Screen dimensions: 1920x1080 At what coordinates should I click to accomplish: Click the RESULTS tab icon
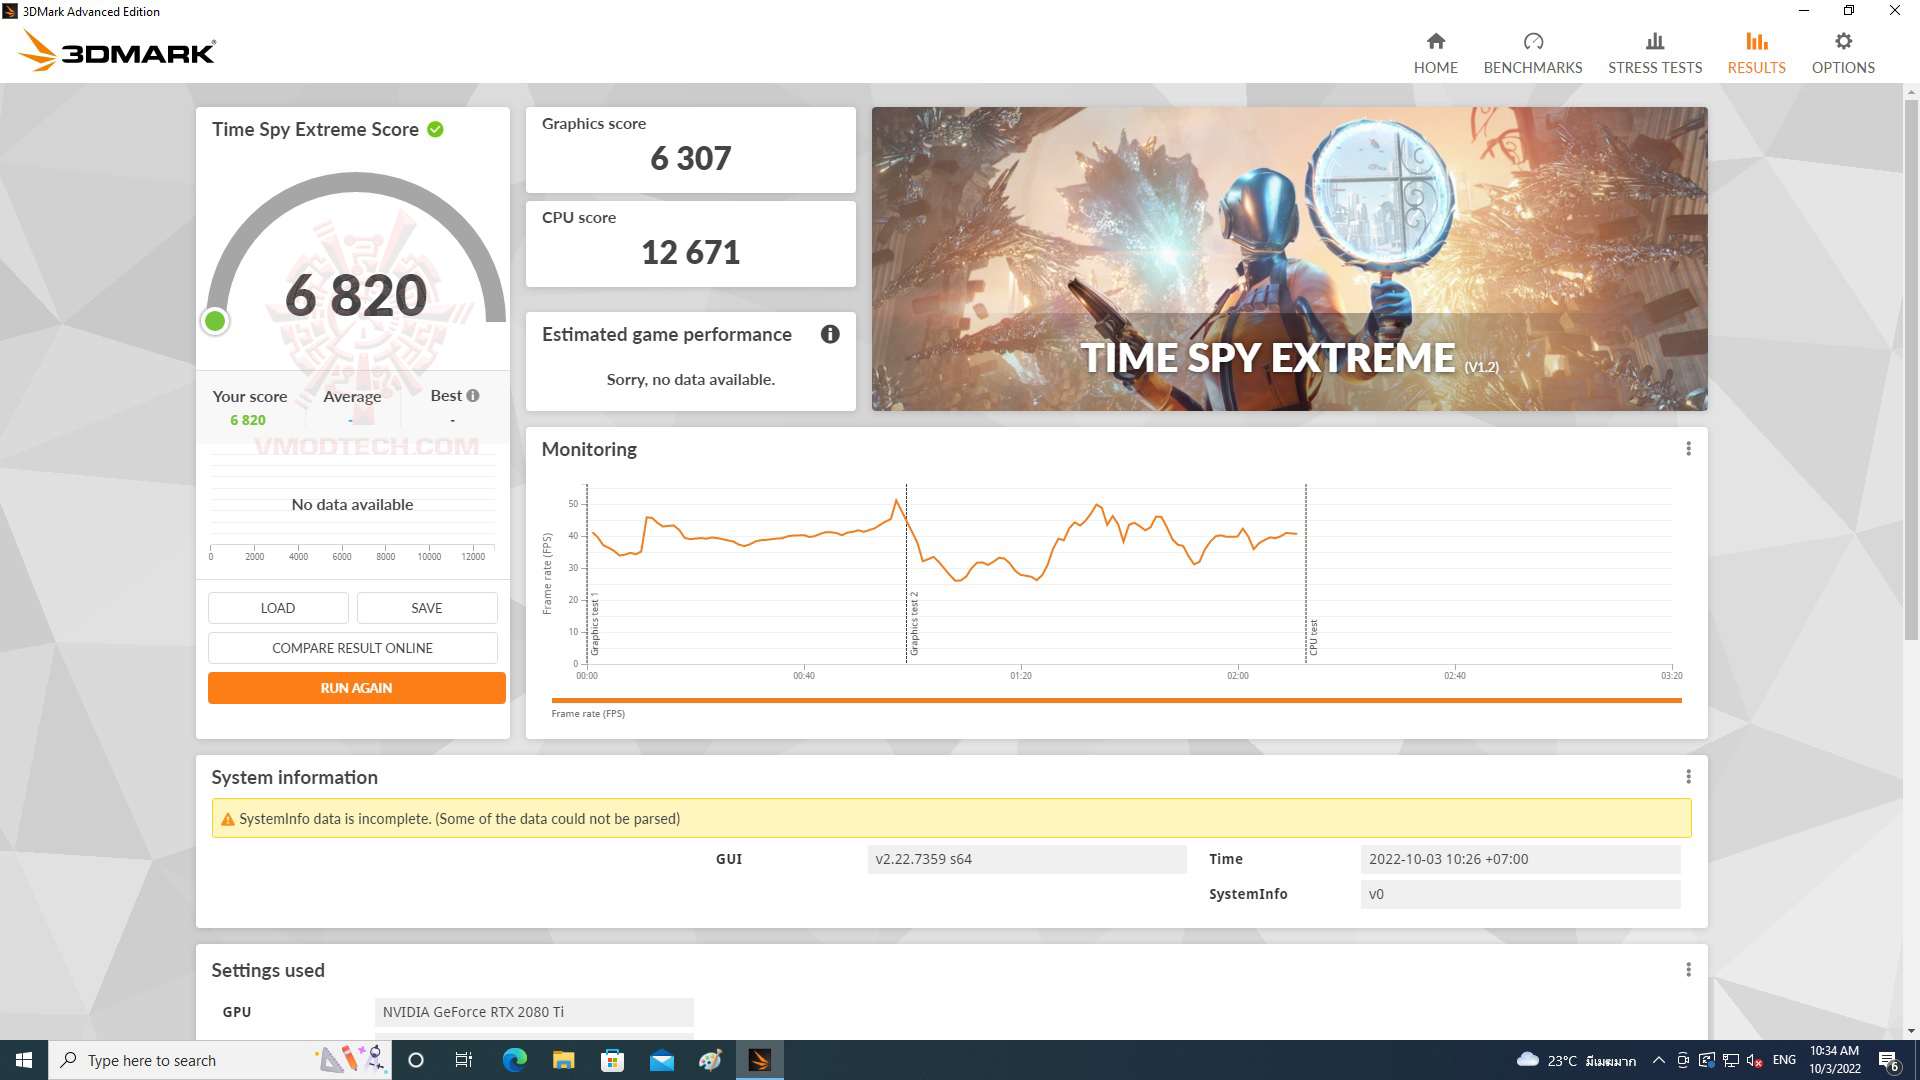click(x=1755, y=41)
